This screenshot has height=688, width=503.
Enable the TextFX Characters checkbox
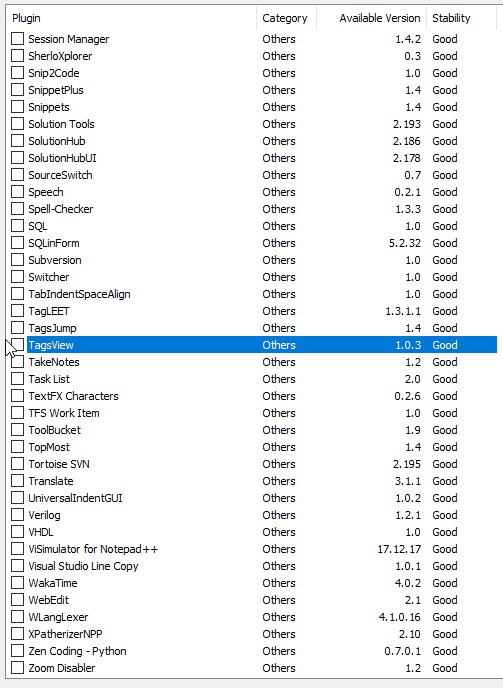point(18,396)
